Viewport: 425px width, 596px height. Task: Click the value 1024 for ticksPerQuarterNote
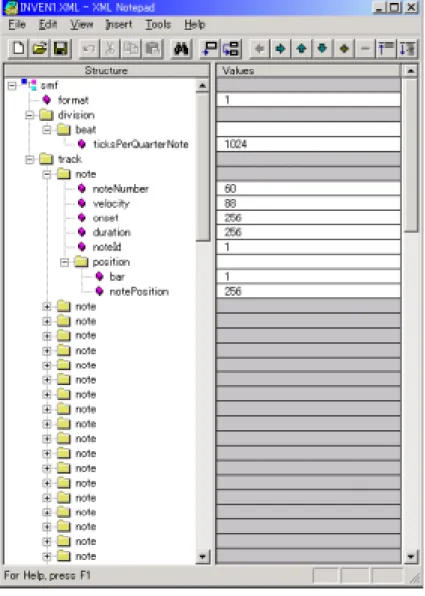click(x=308, y=144)
